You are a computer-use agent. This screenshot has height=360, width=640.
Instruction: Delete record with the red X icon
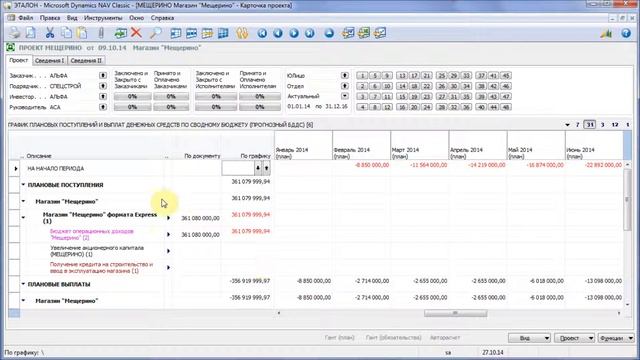(x=136, y=33)
